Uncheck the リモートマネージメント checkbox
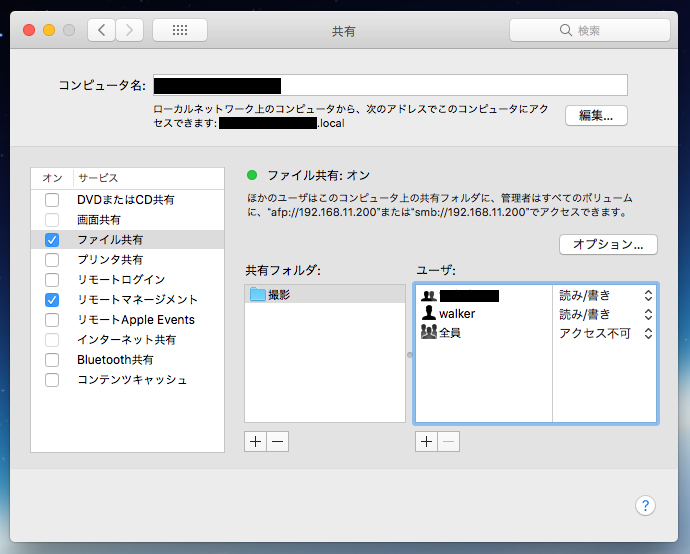This screenshot has height=554, width=690. (52, 300)
